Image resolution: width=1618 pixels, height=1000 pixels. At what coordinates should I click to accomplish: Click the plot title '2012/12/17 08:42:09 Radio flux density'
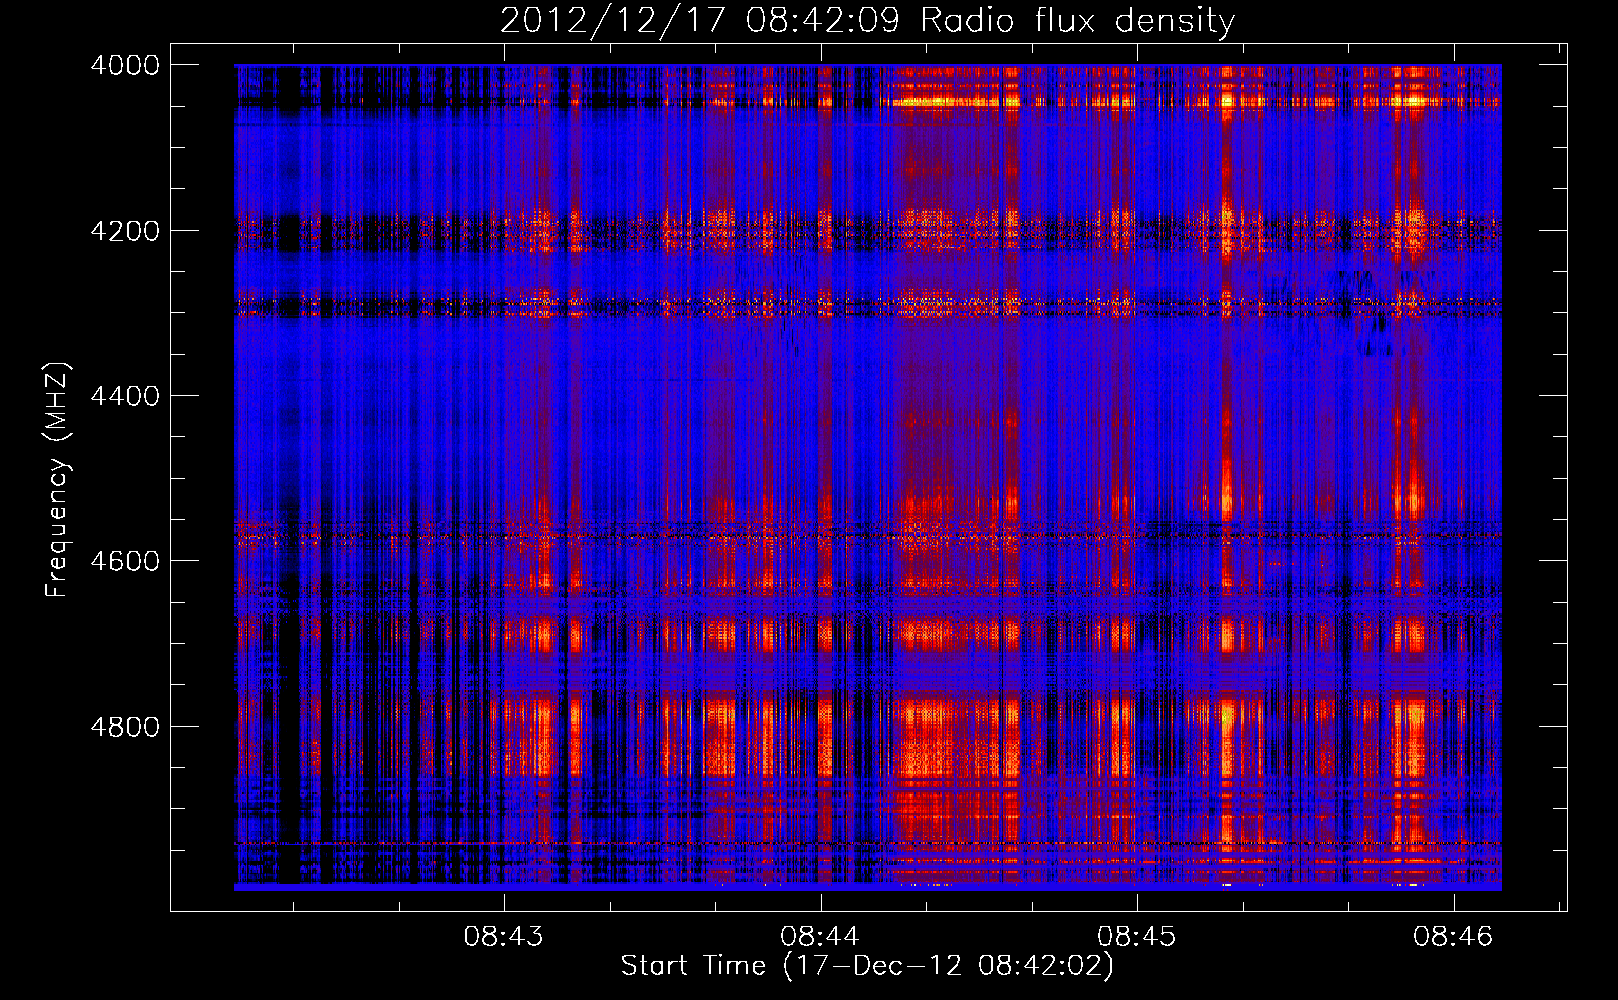867,21
